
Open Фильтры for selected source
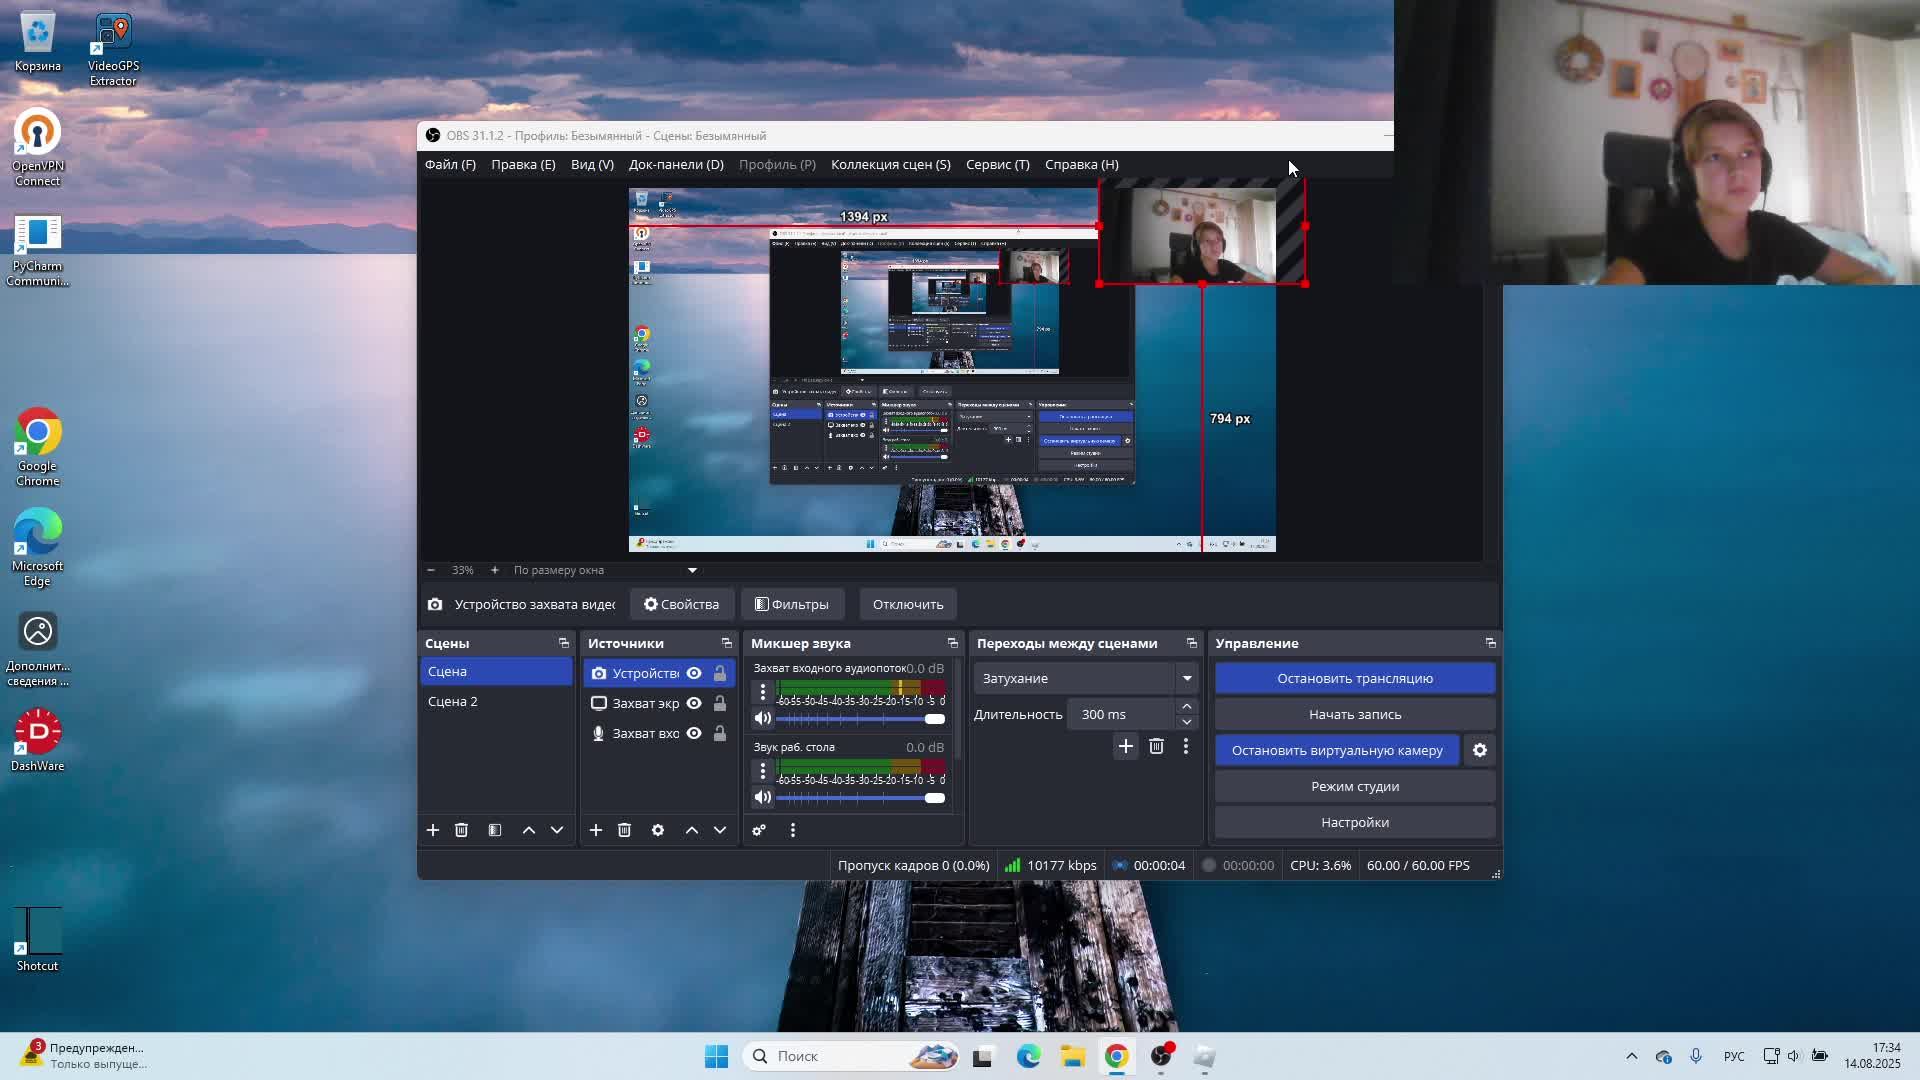[x=792, y=604]
